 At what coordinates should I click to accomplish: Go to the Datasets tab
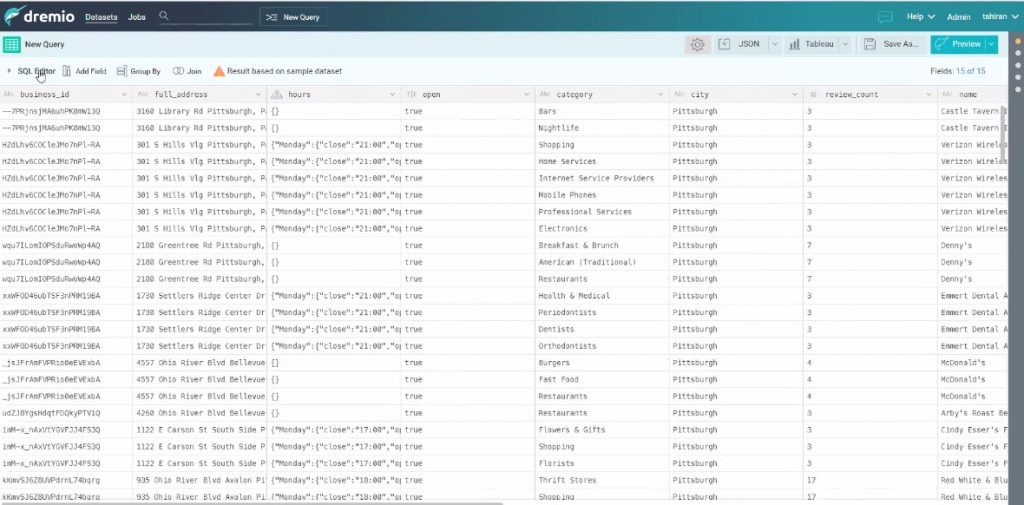100,17
